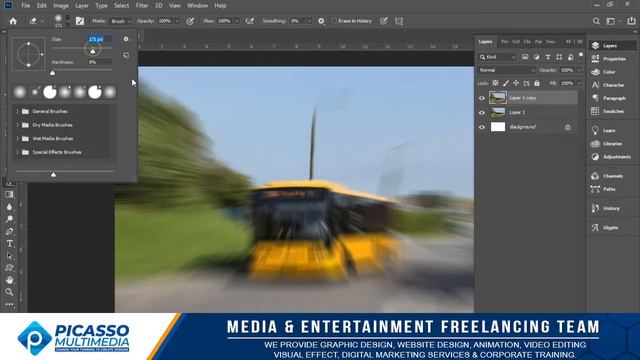Enable airbrush-style build-up icon
The image size is (640, 360).
pos(250,21)
